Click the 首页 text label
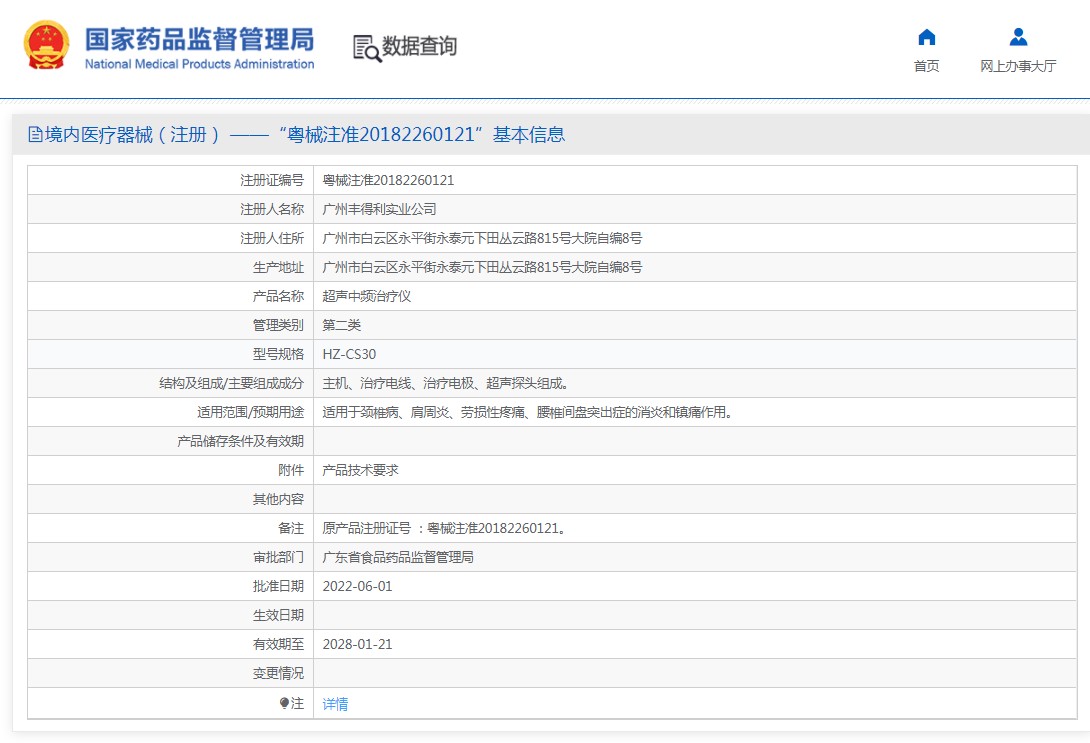The width and height of the screenshot is (1090, 743). pyautogui.click(x=927, y=66)
